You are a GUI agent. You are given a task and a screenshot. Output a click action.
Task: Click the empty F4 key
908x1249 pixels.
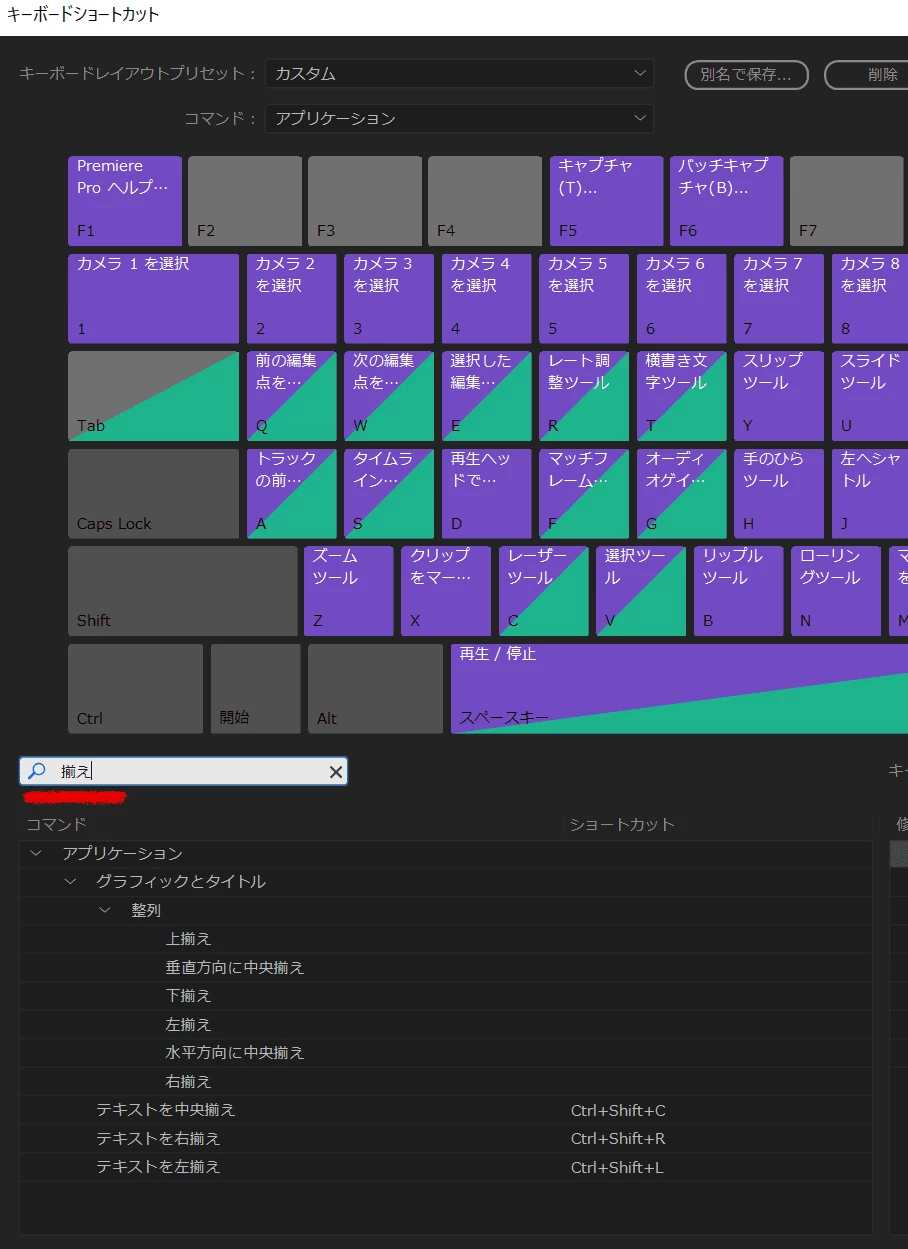tap(485, 201)
